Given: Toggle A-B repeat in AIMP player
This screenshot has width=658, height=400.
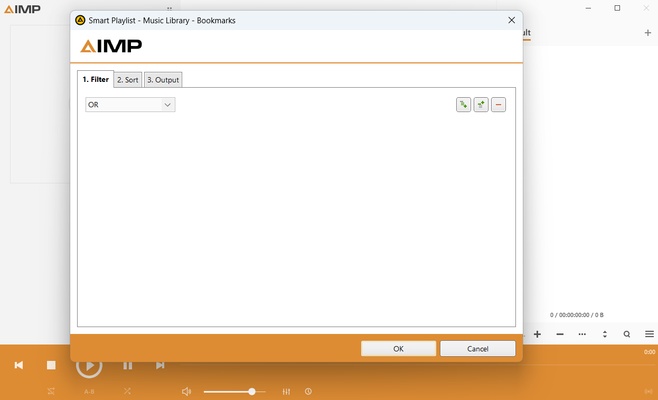Looking at the screenshot, I should coord(89,392).
